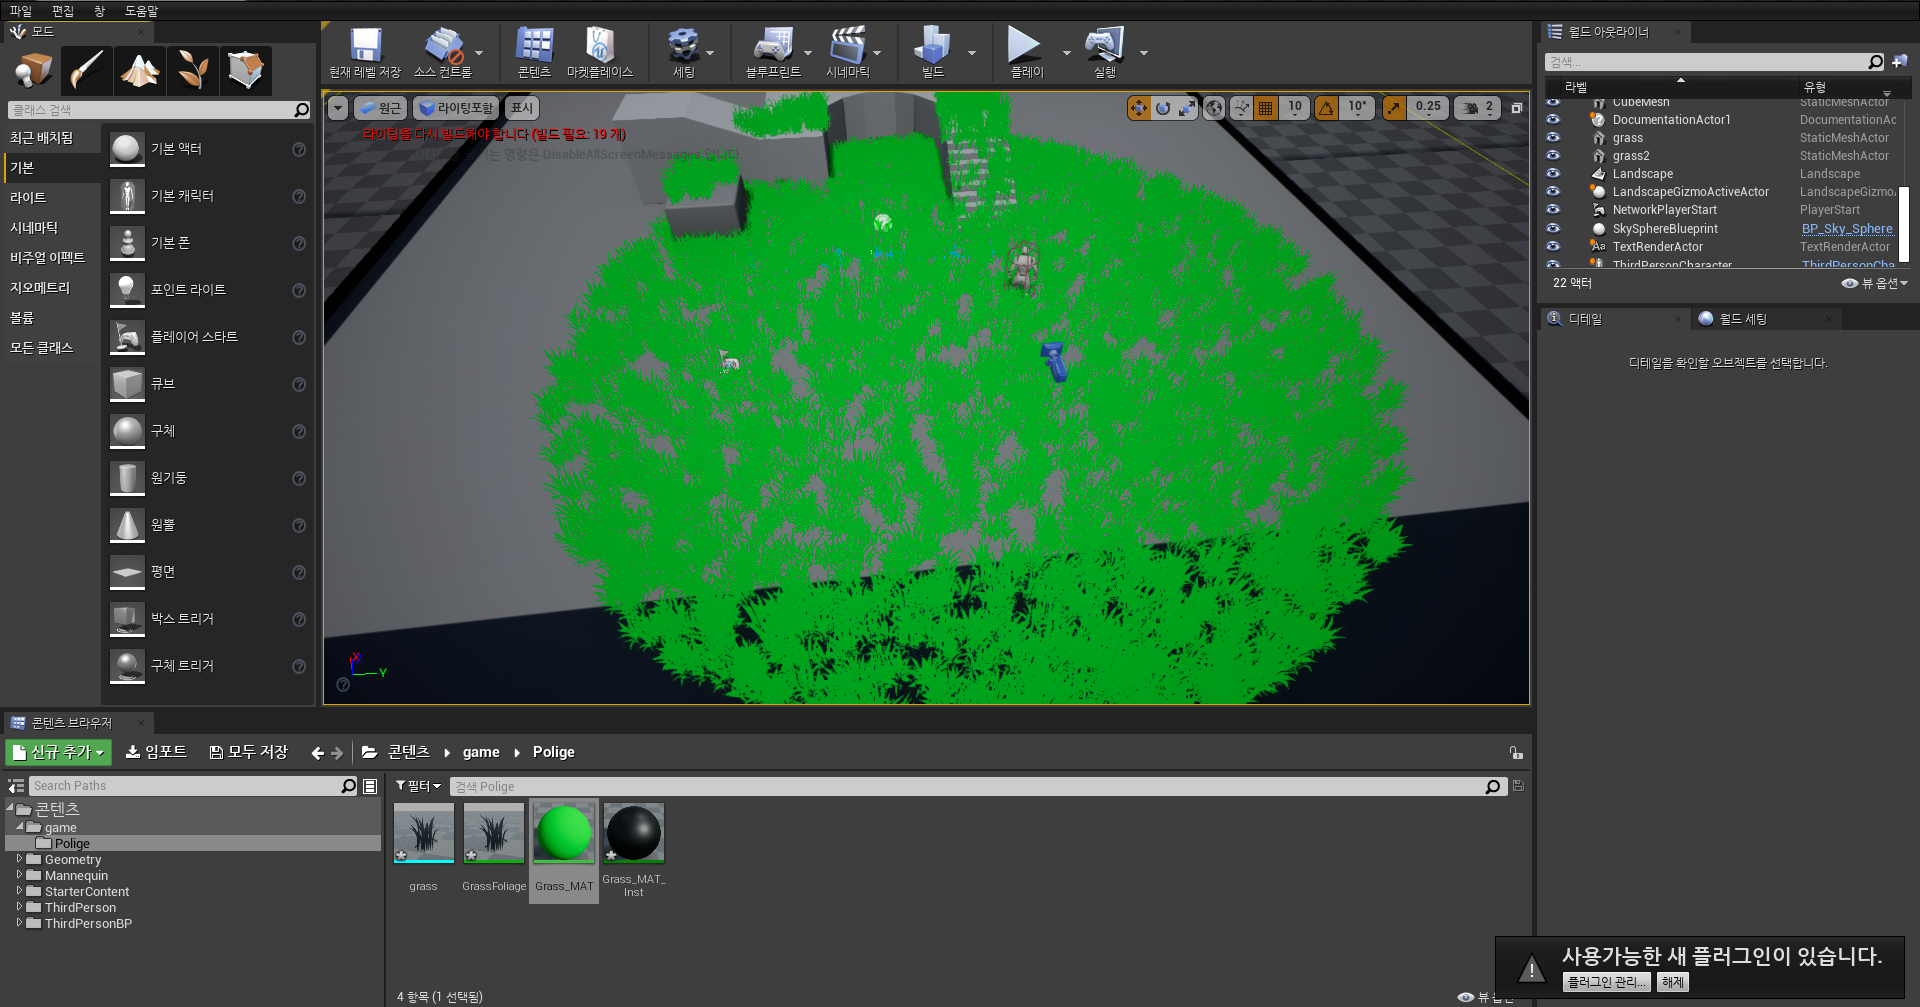
Task: Expand the ThirdPersonBP folder
Action: (x=19, y=923)
